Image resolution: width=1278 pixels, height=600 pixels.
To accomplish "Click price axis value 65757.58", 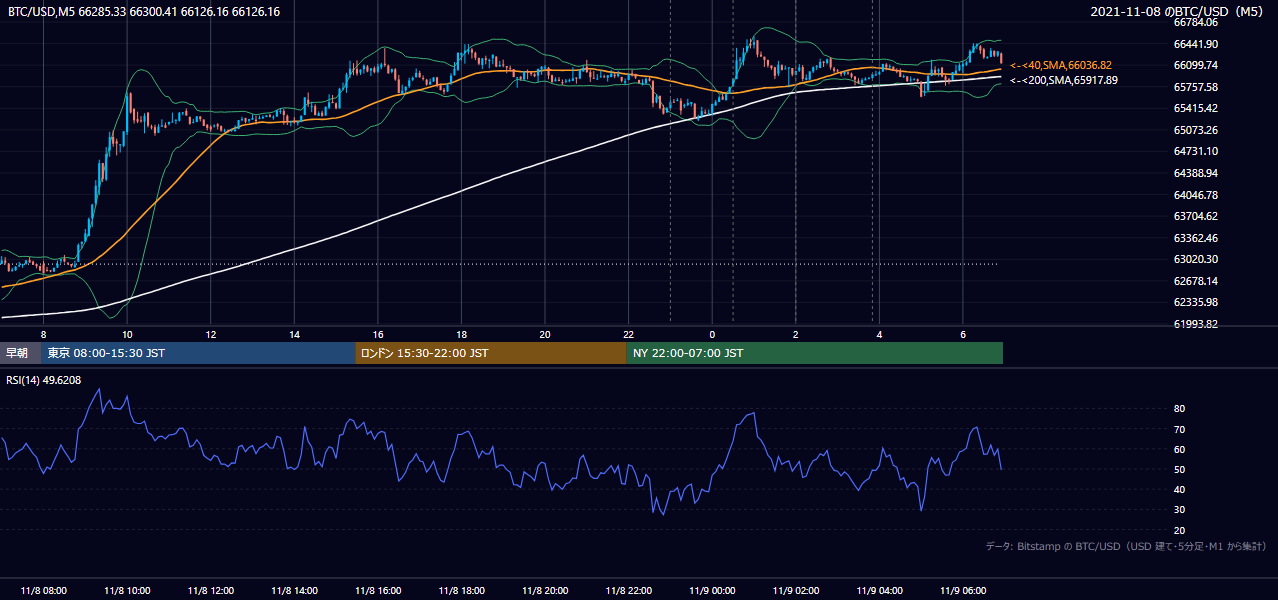I will 1195,87.
